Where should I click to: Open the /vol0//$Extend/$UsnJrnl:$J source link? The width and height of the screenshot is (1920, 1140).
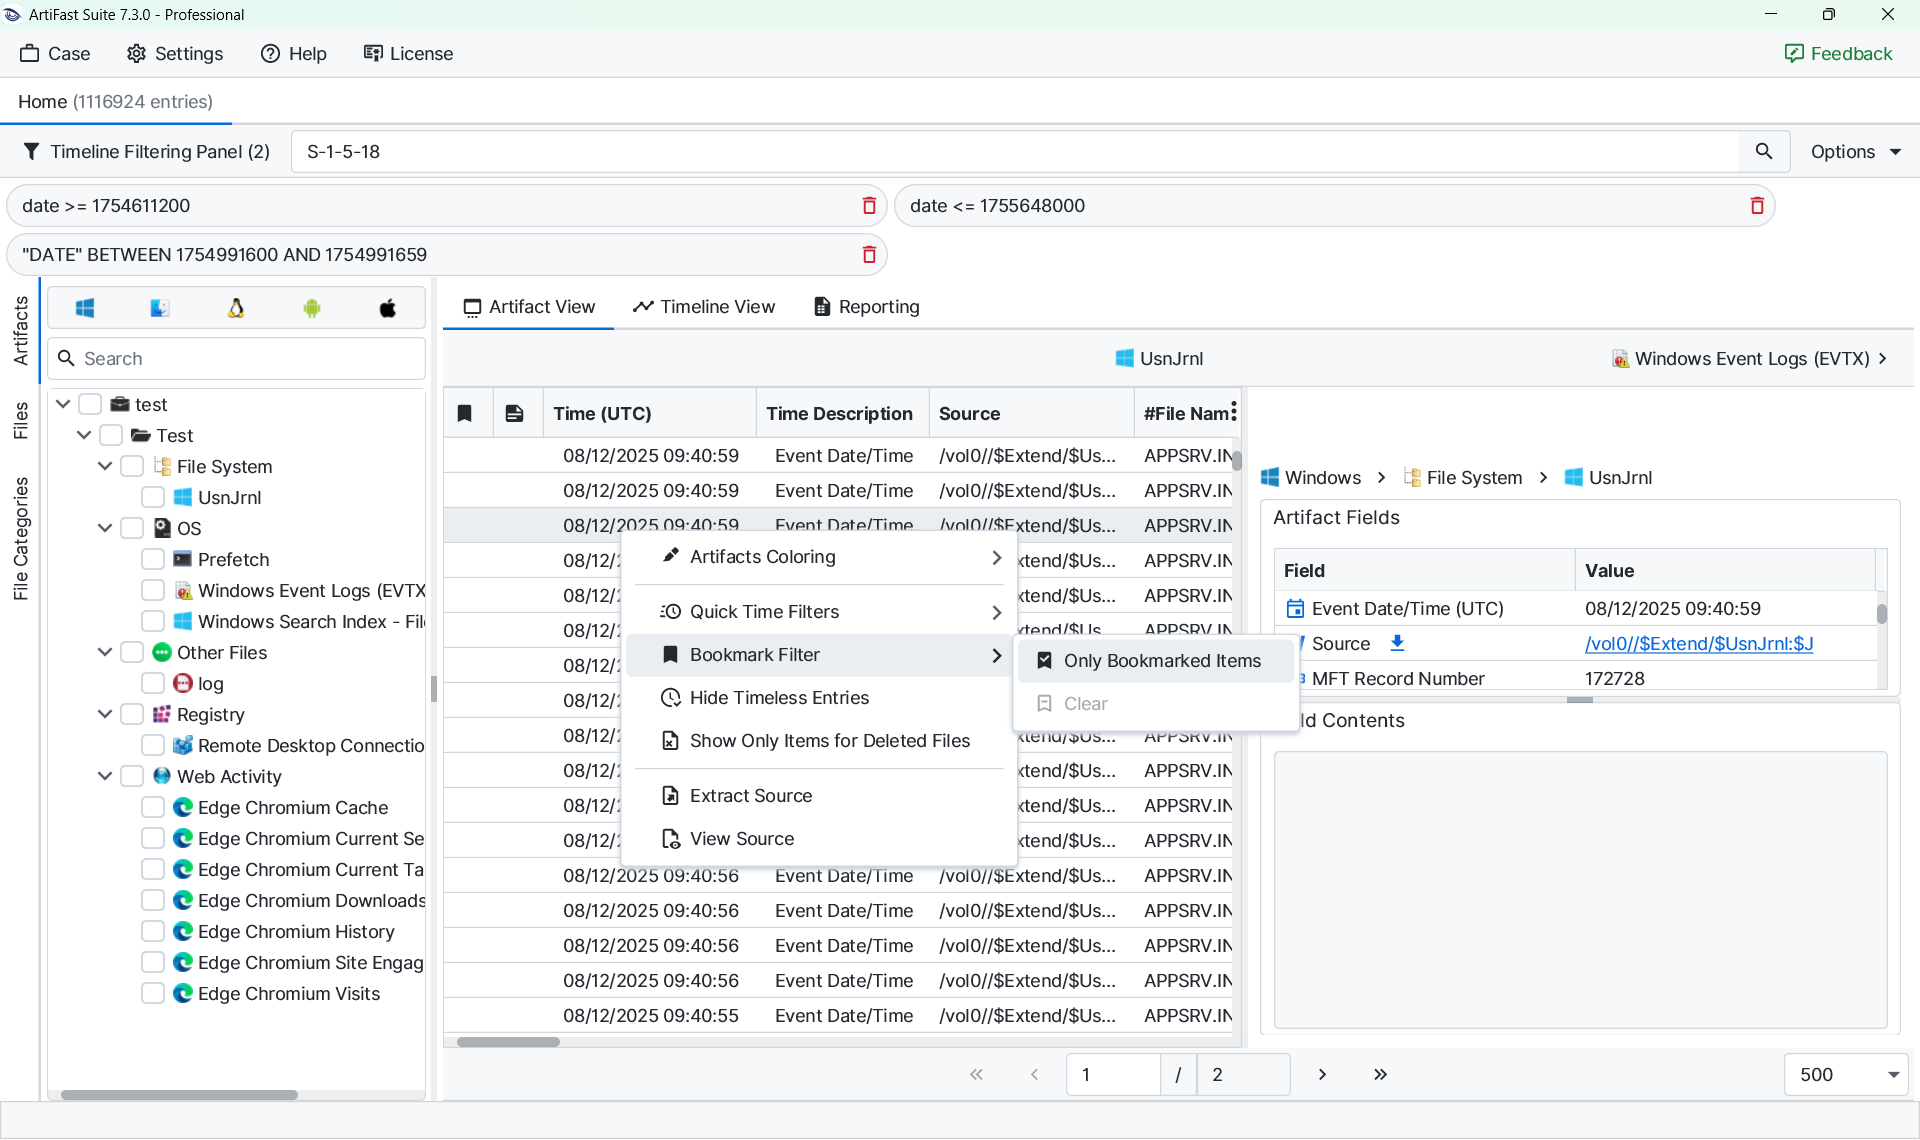pos(1698,643)
